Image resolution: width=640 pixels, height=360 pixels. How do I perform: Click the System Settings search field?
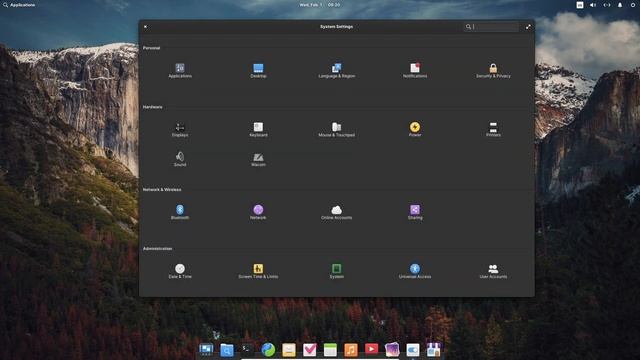[491, 27]
